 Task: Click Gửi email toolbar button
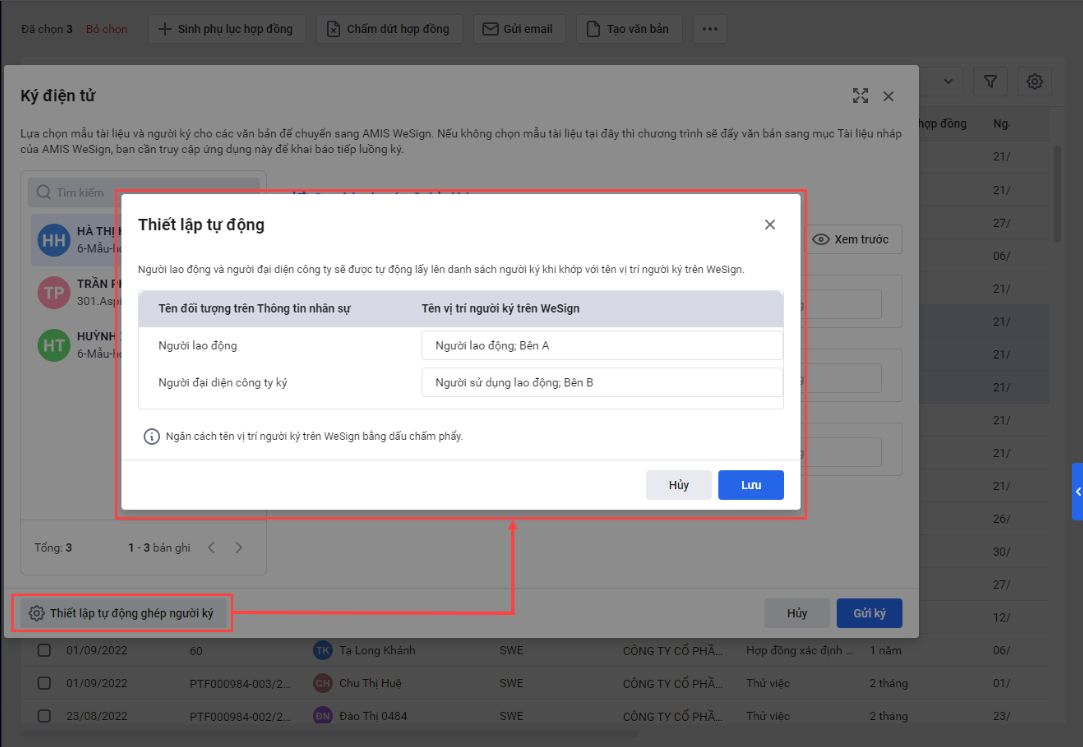(519, 29)
